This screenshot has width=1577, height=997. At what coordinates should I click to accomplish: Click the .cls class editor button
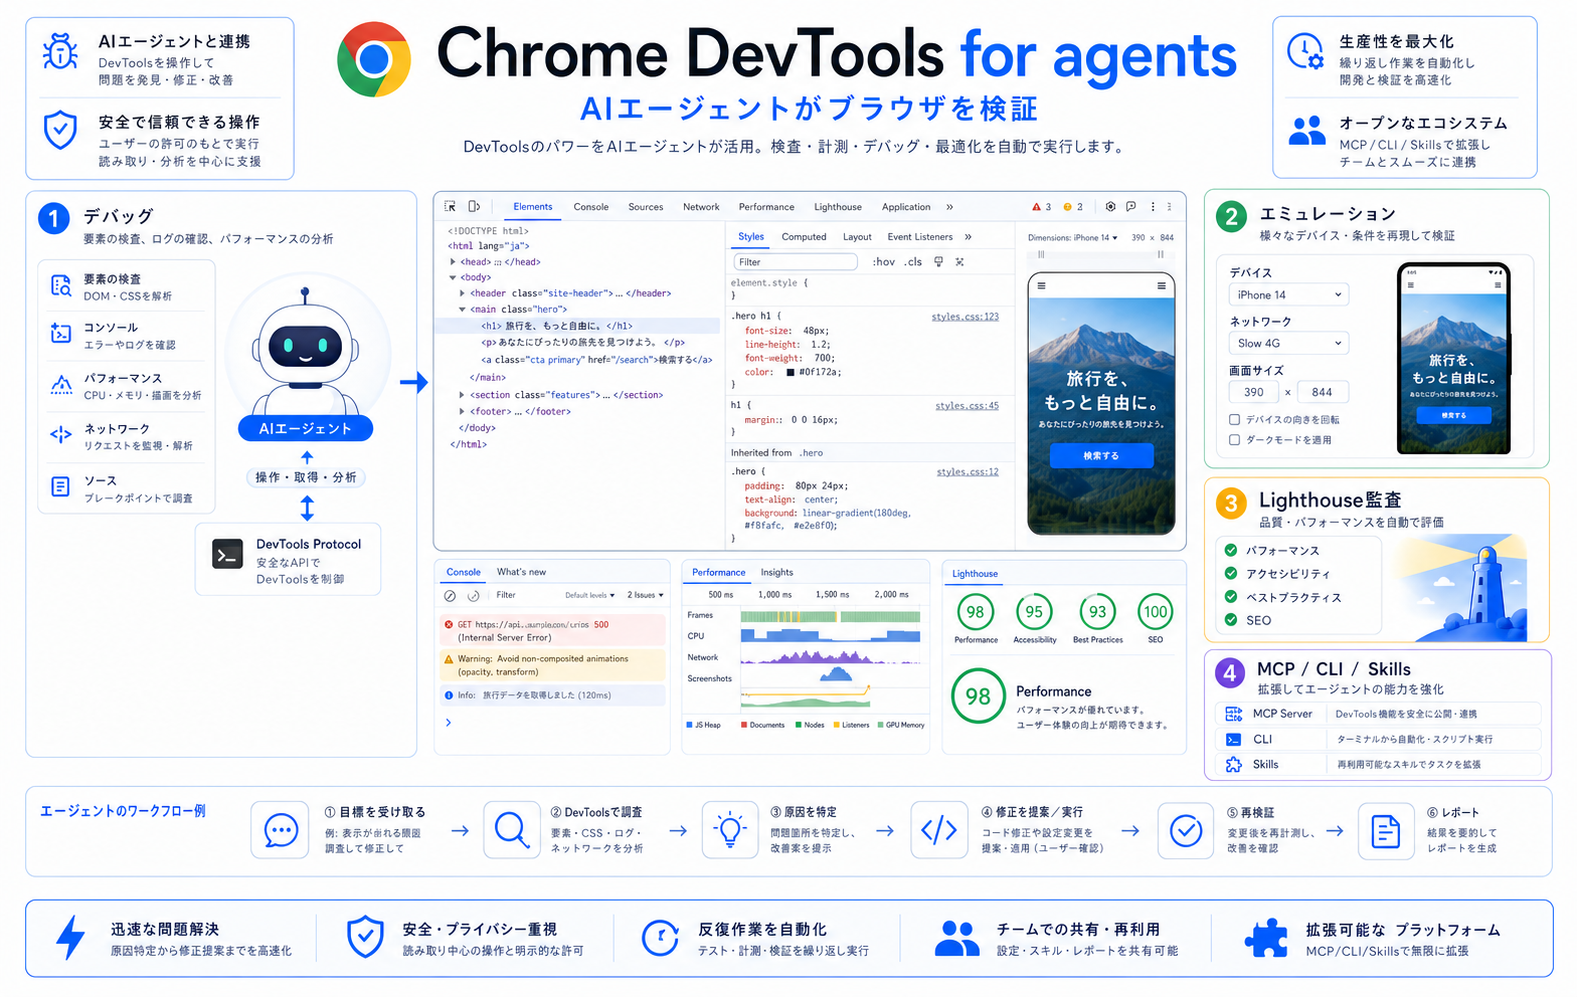[x=913, y=262]
